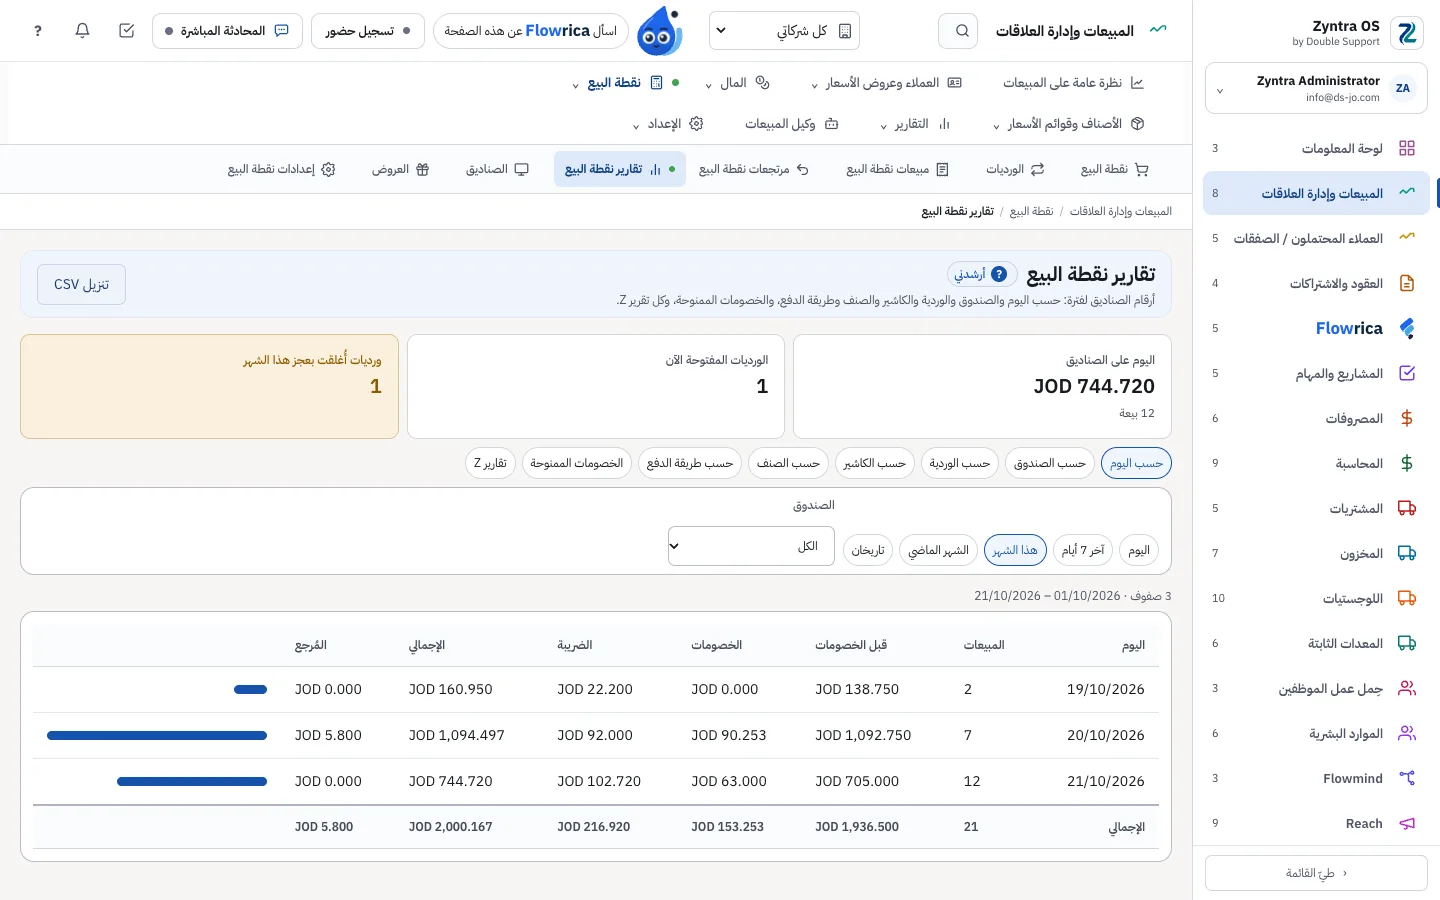Click the Flowrica water-drop mascot icon
Viewport: 1440px width, 900px height.
pos(660,31)
